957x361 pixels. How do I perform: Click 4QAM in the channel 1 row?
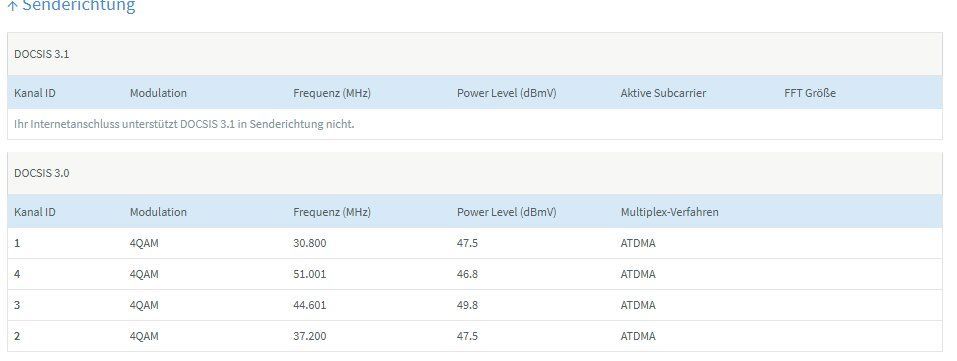coord(144,243)
